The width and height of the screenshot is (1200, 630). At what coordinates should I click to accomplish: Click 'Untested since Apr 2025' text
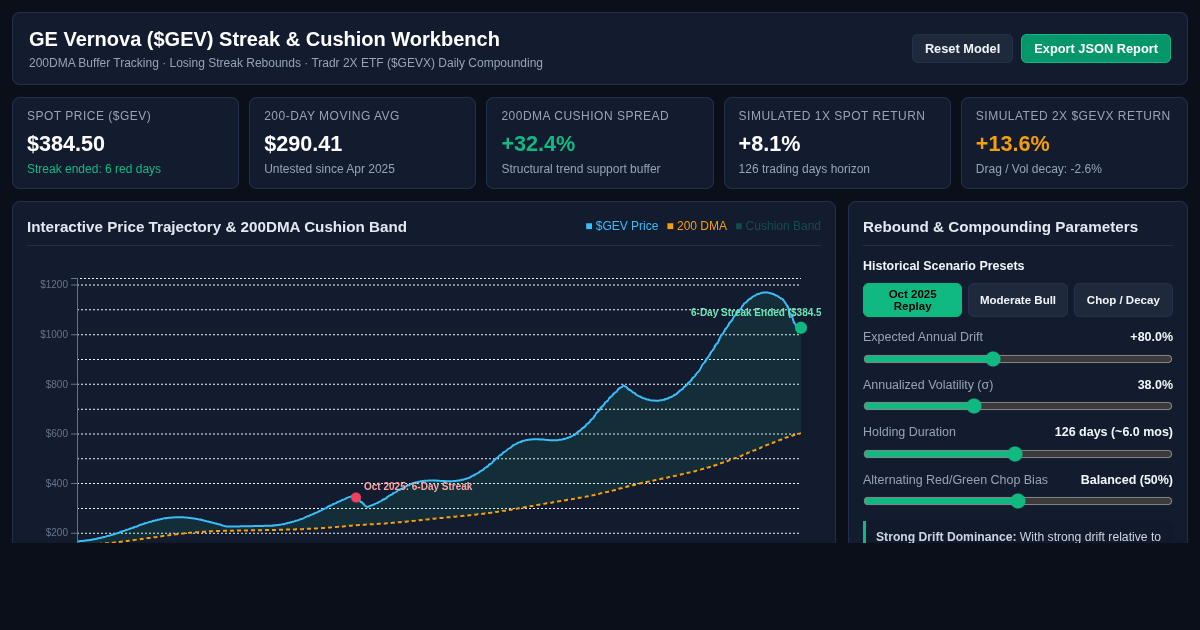point(329,169)
